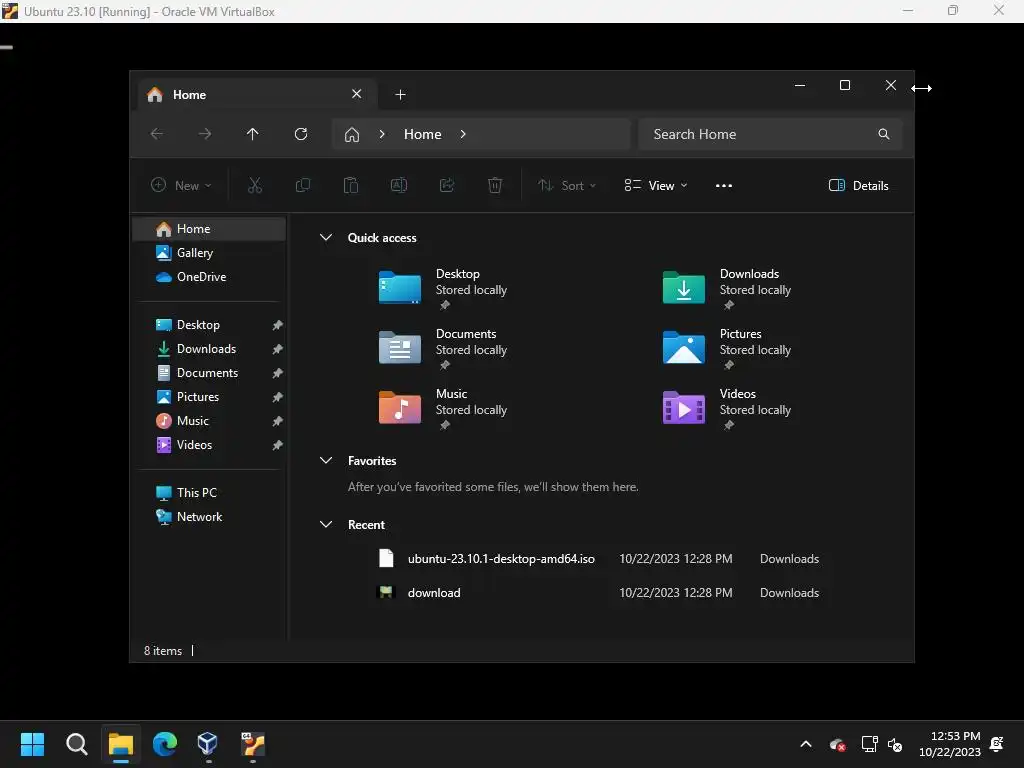Show hidden system tray icons
This screenshot has width=1024, height=768.
806,744
